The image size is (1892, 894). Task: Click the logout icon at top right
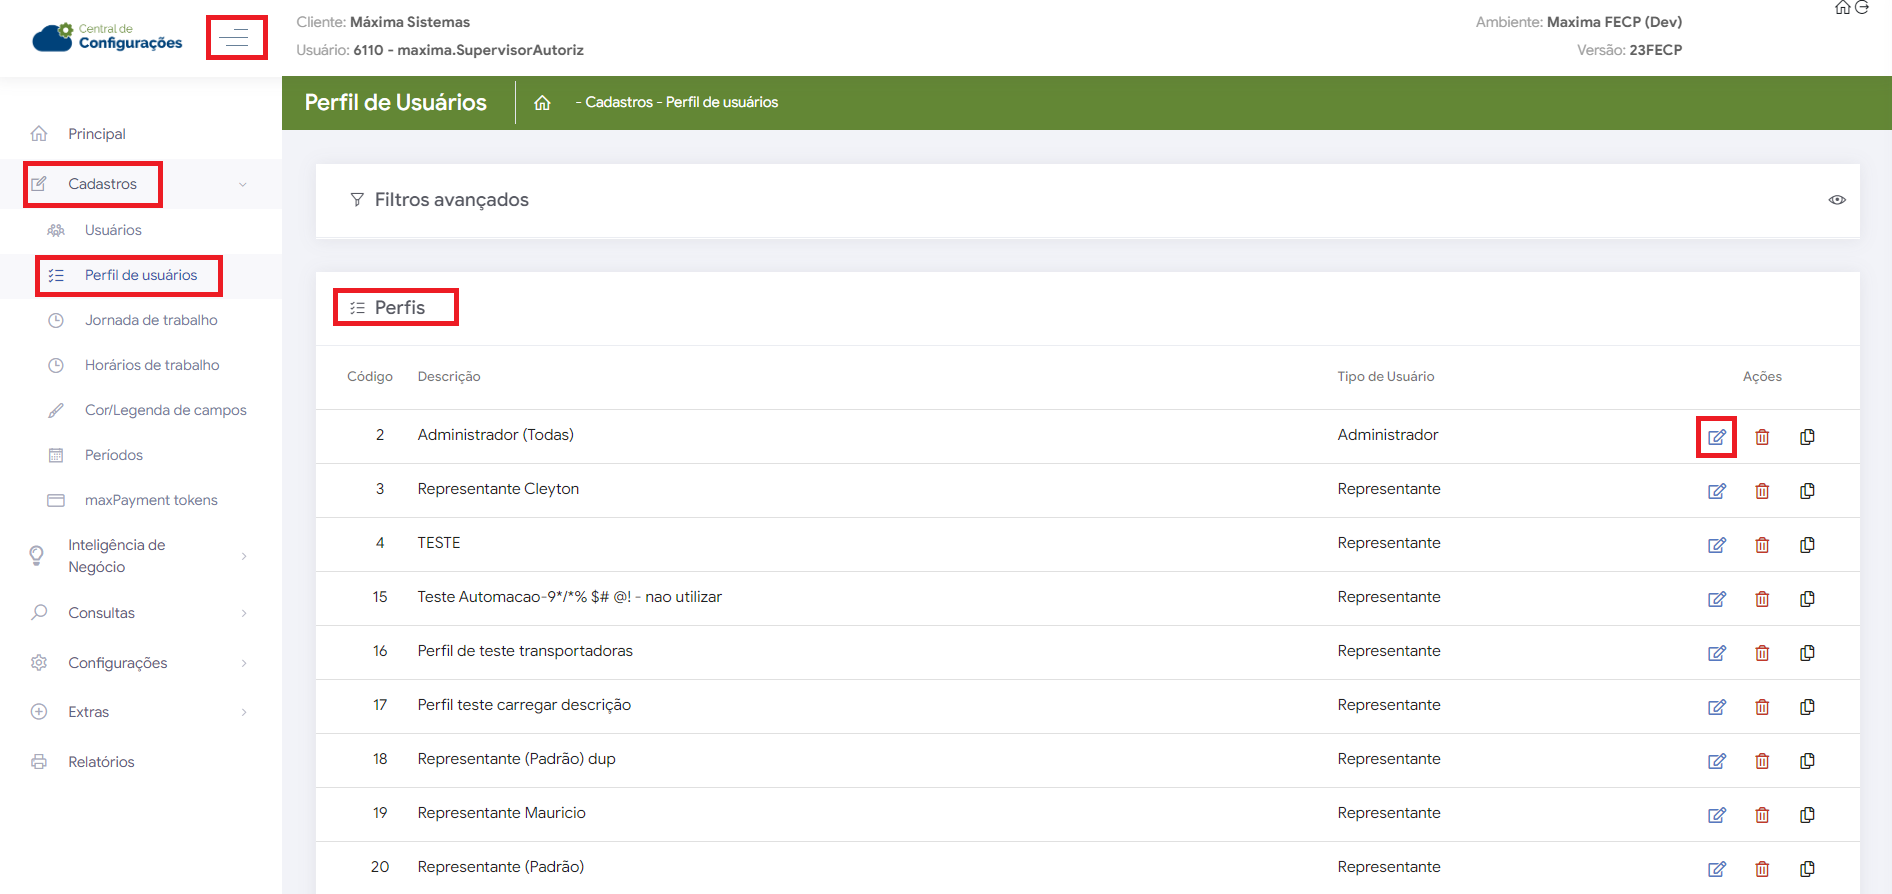[1862, 8]
